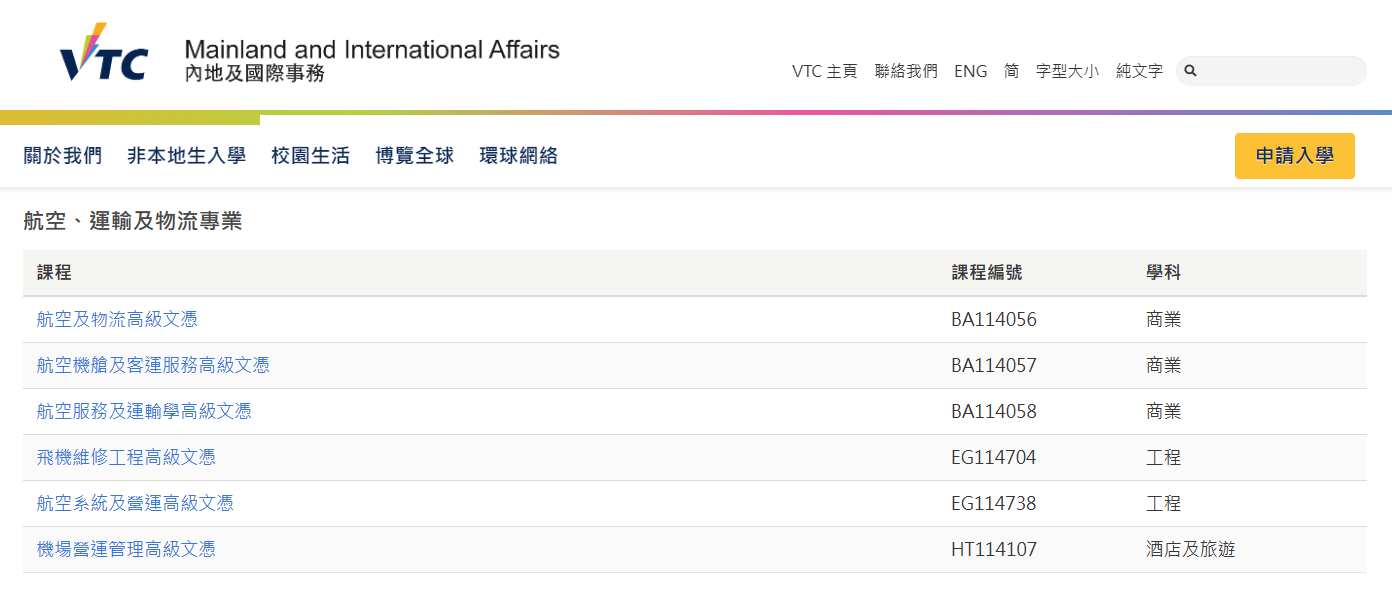Open VTC 主頁 link

pos(824,71)
